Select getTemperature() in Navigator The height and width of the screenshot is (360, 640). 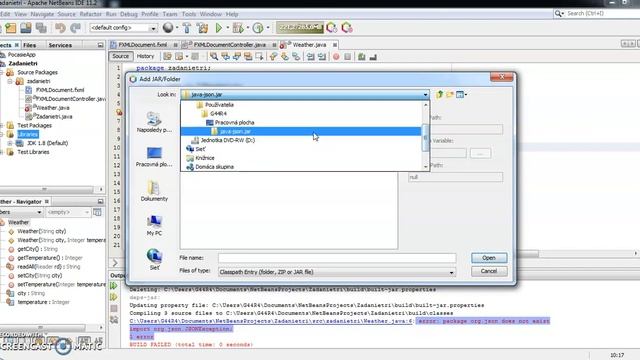50,258
